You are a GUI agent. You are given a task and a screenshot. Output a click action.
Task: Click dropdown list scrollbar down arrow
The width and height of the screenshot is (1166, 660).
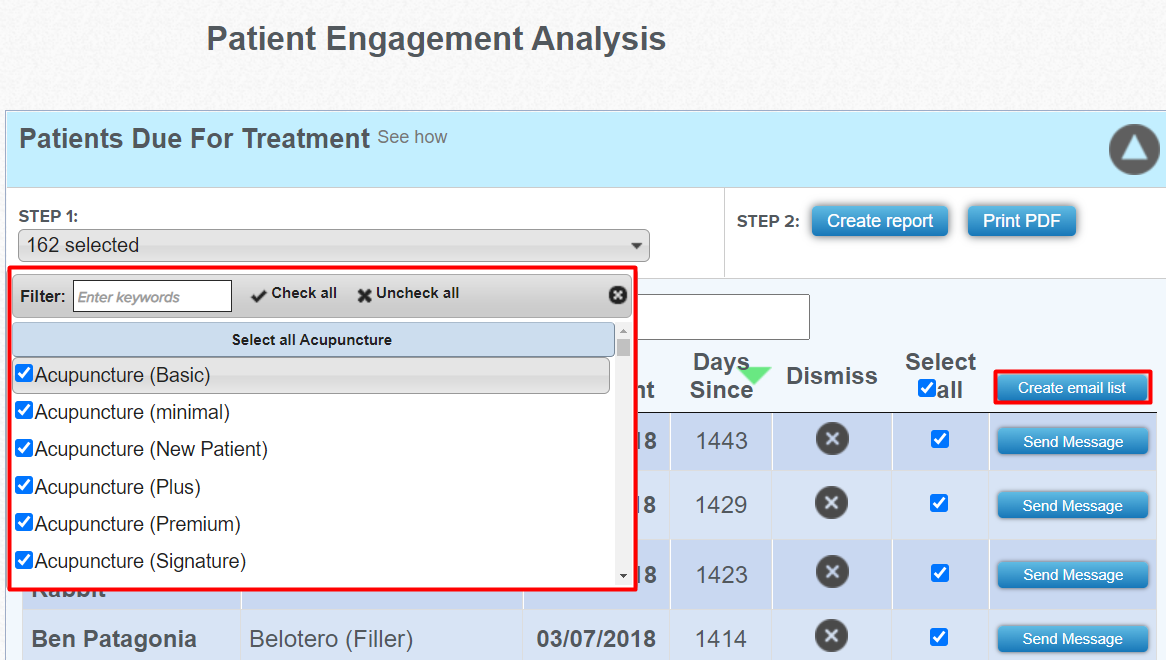click(624, 575)
